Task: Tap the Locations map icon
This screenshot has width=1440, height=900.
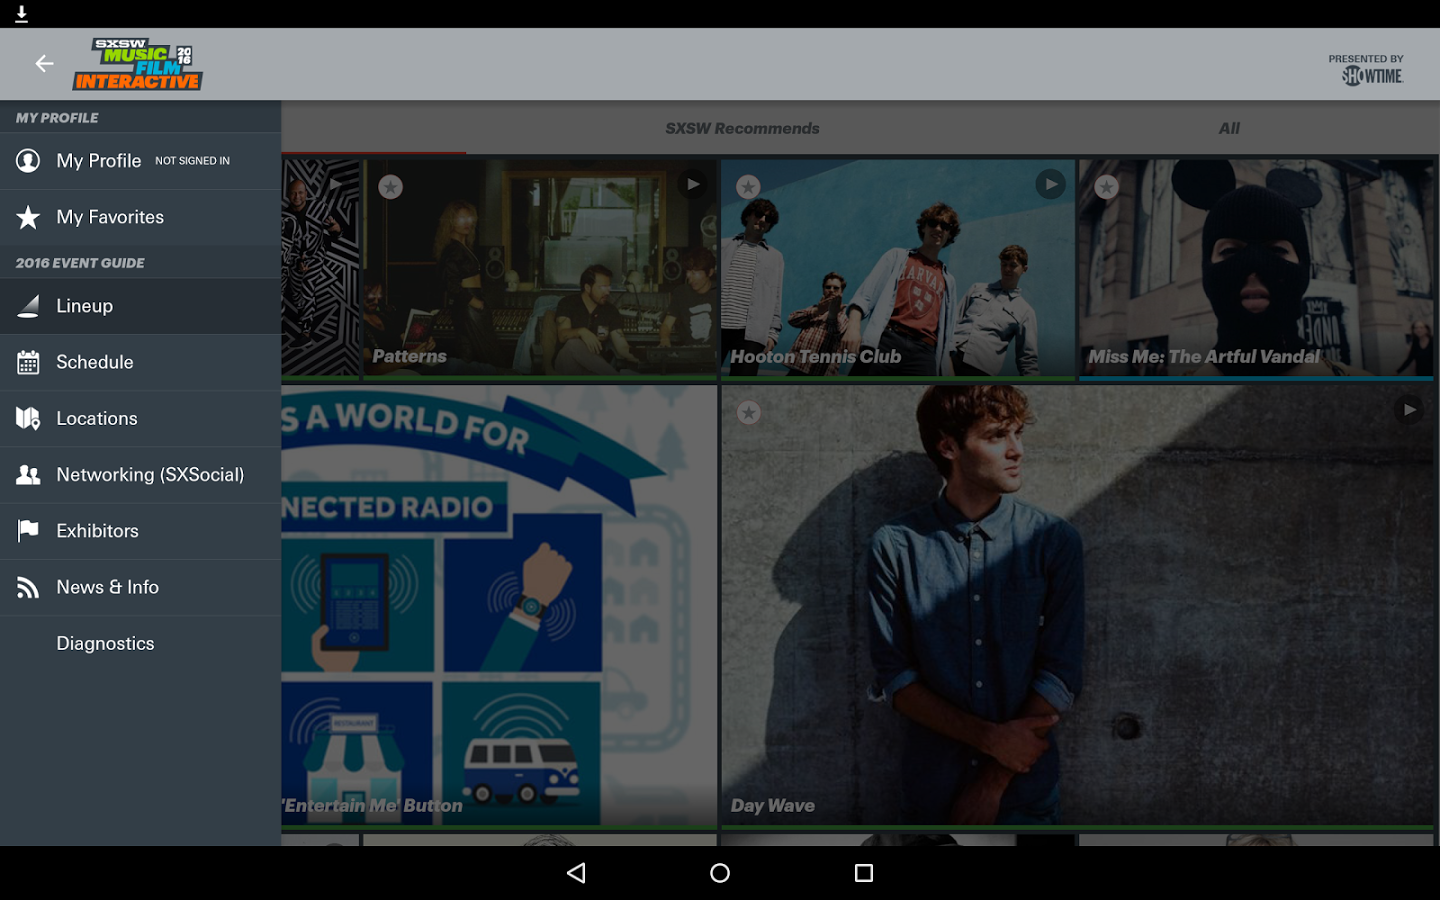Action: click(28, 418)
